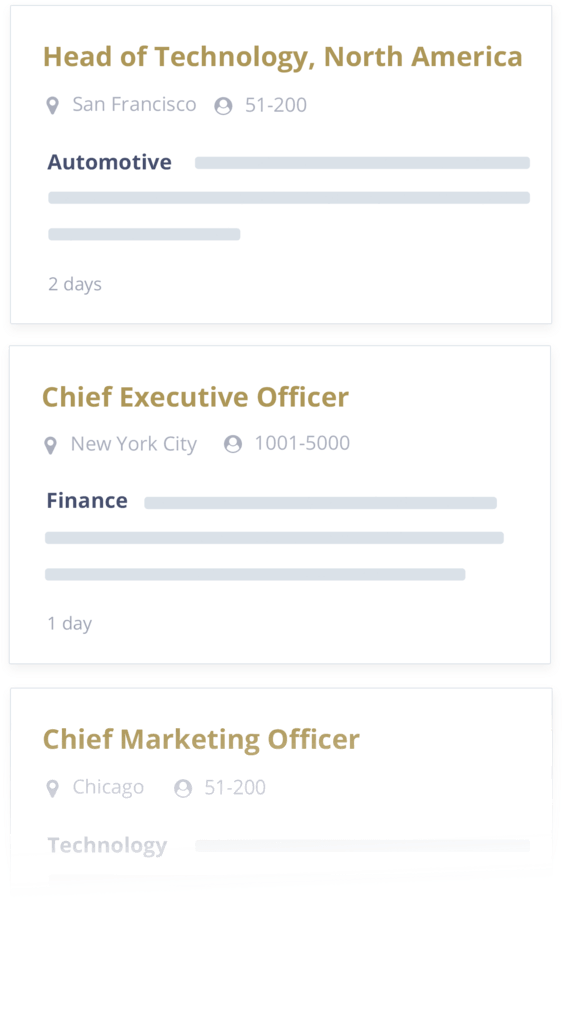Screen dimensions: 566x1024
Task: Click the person icon beside 51-200 in San Francisco card
Action: [223, 106]
